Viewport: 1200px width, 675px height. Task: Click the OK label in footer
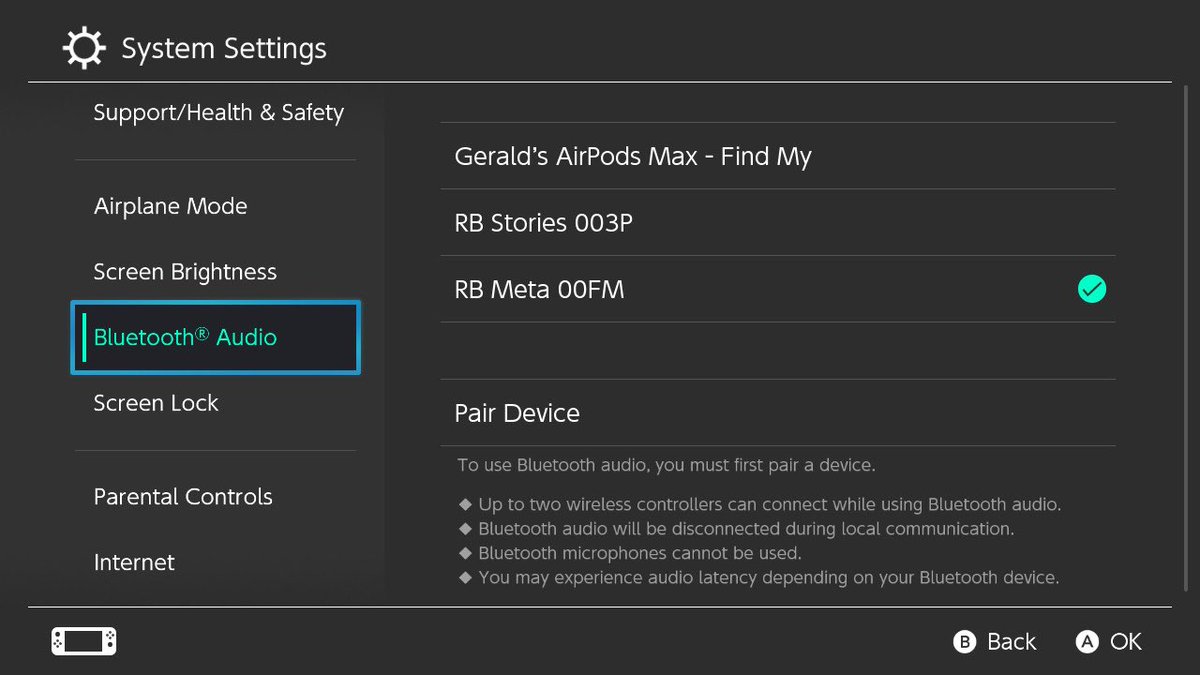click(1126, 642)
